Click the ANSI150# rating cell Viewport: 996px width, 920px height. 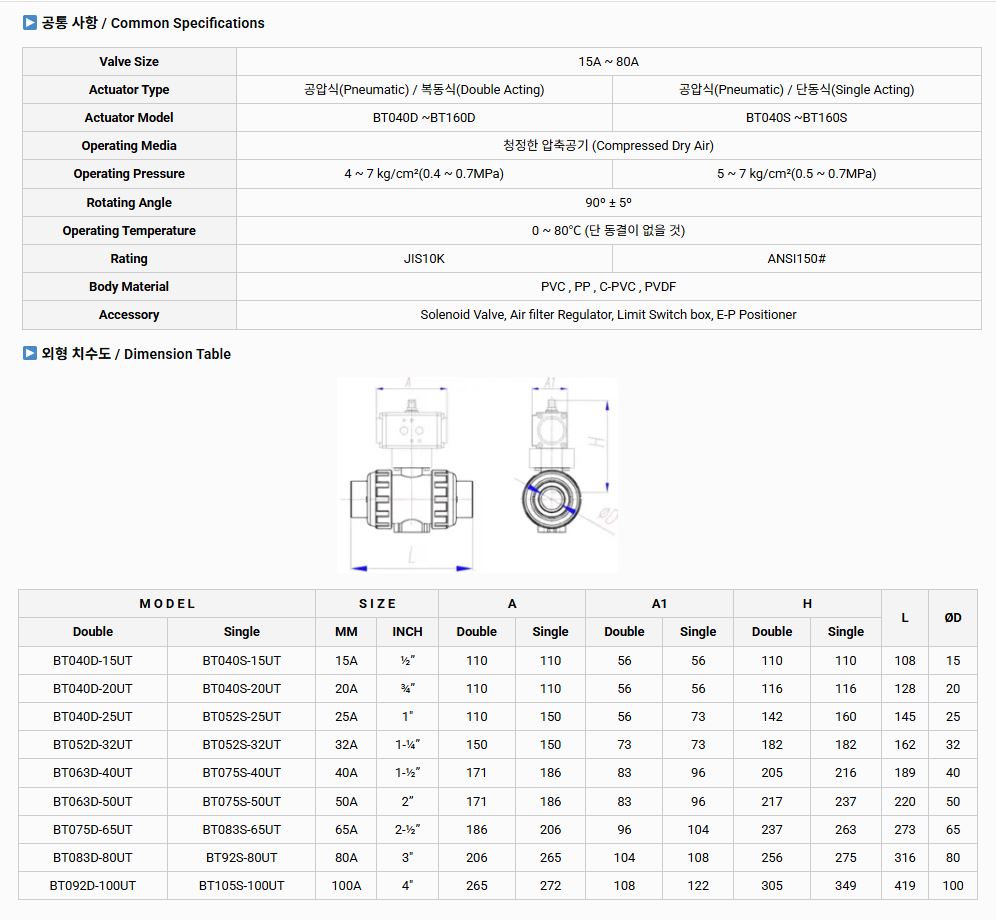point(796,259)
